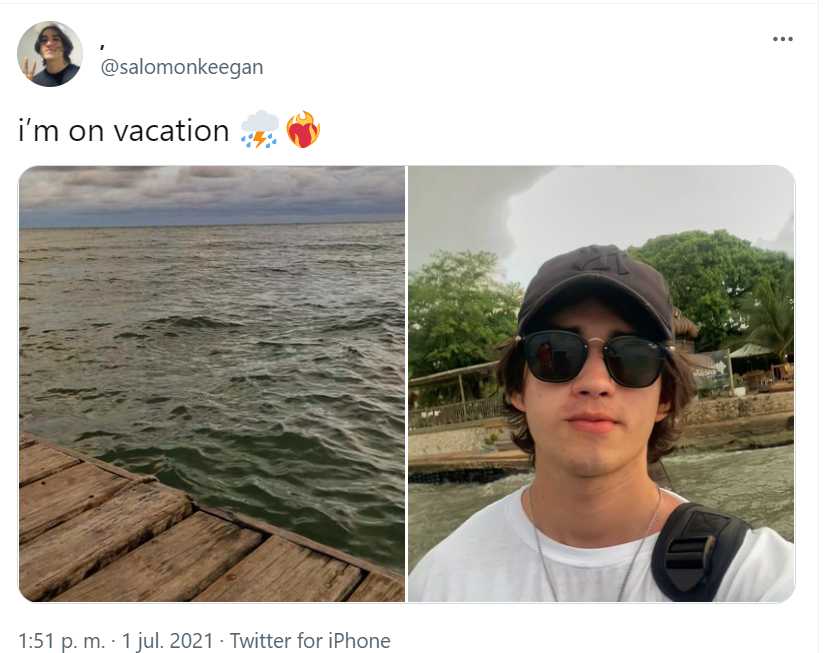
Task: Open the left ocean photo thumbnail
Action: tap(212, 330)
